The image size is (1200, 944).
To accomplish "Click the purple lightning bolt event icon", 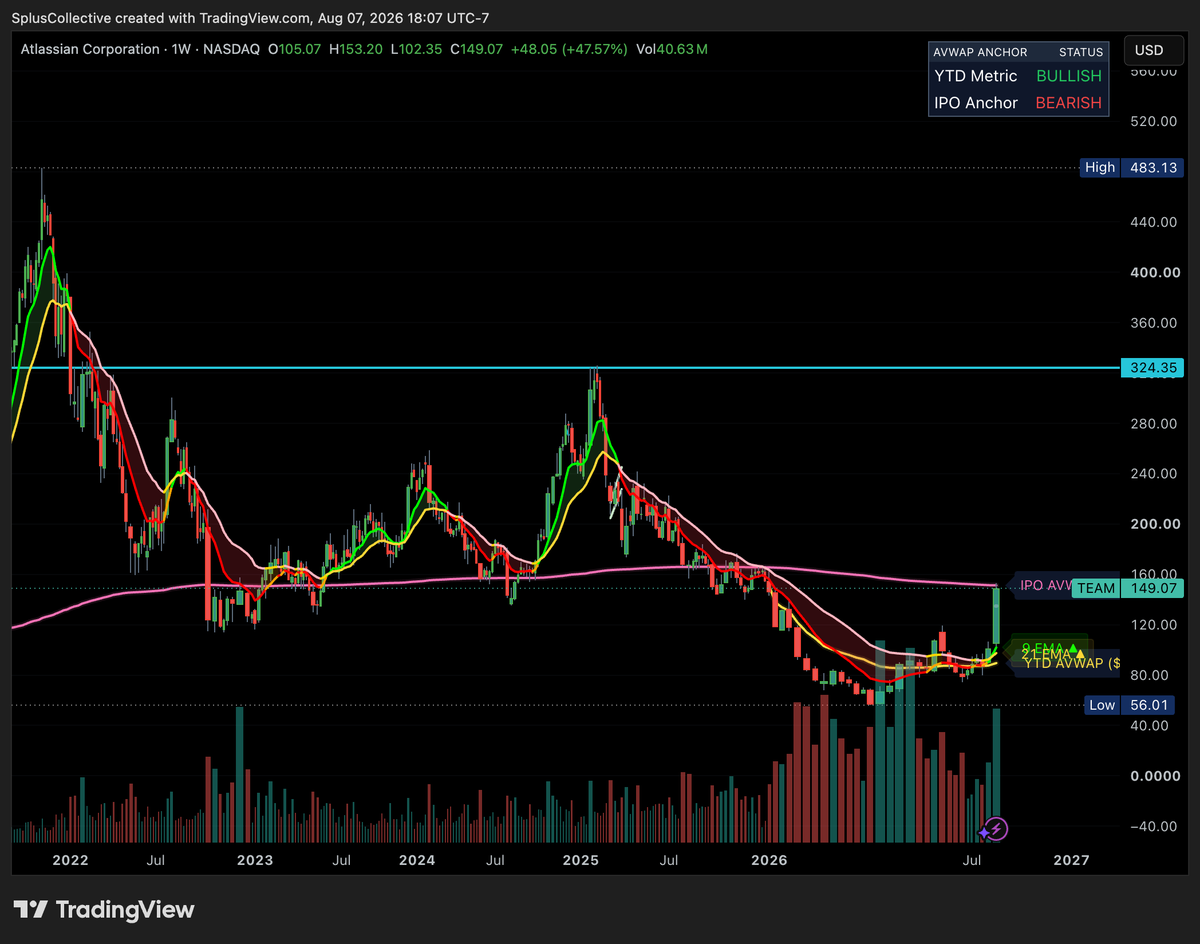I will pyautogui.click(x=998, y=828).
